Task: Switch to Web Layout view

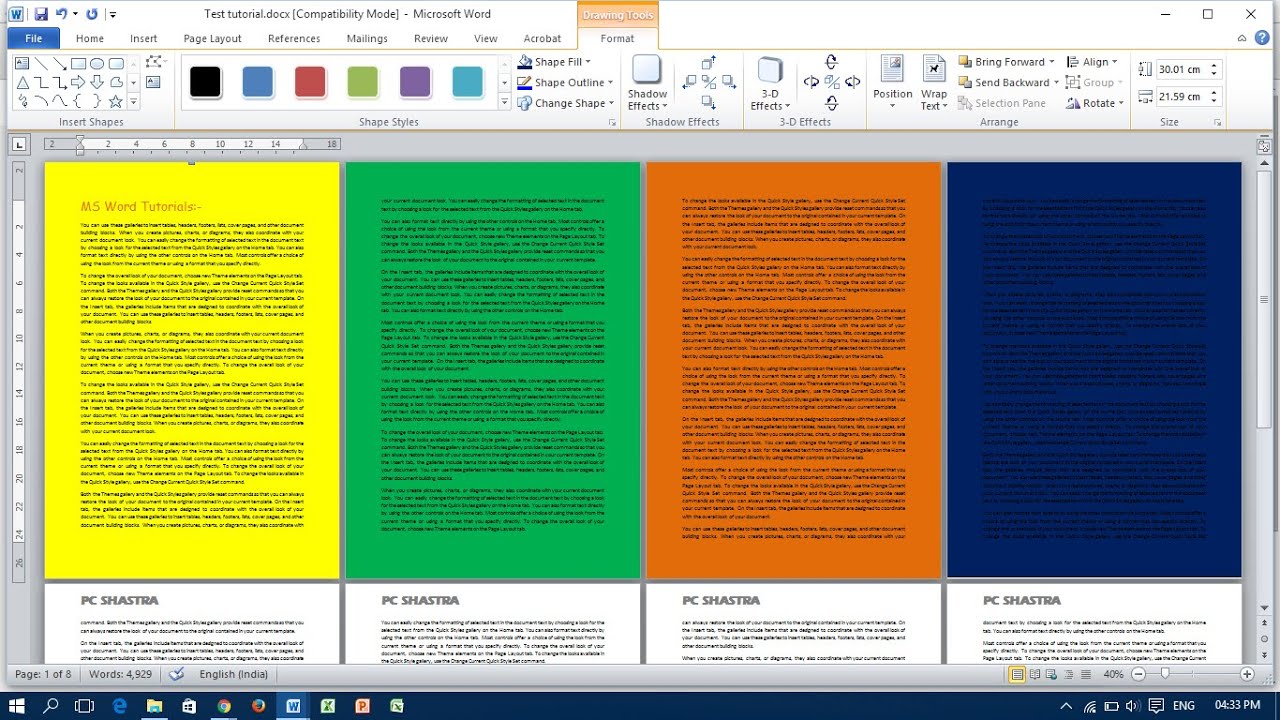Action: (x=1051, y=674)
